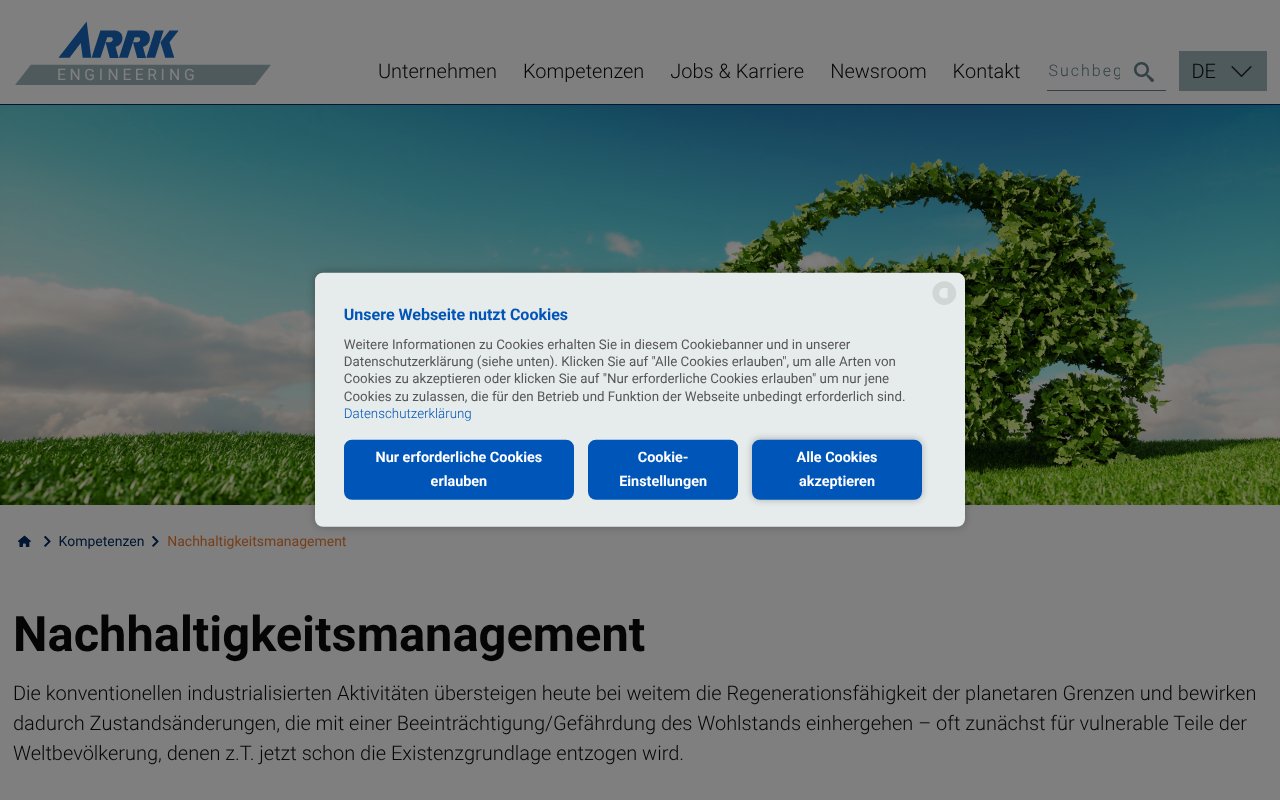Open the Datenschutzerklärung link
The height and width of the screenshot is (800, 1280).
[407, 413]
